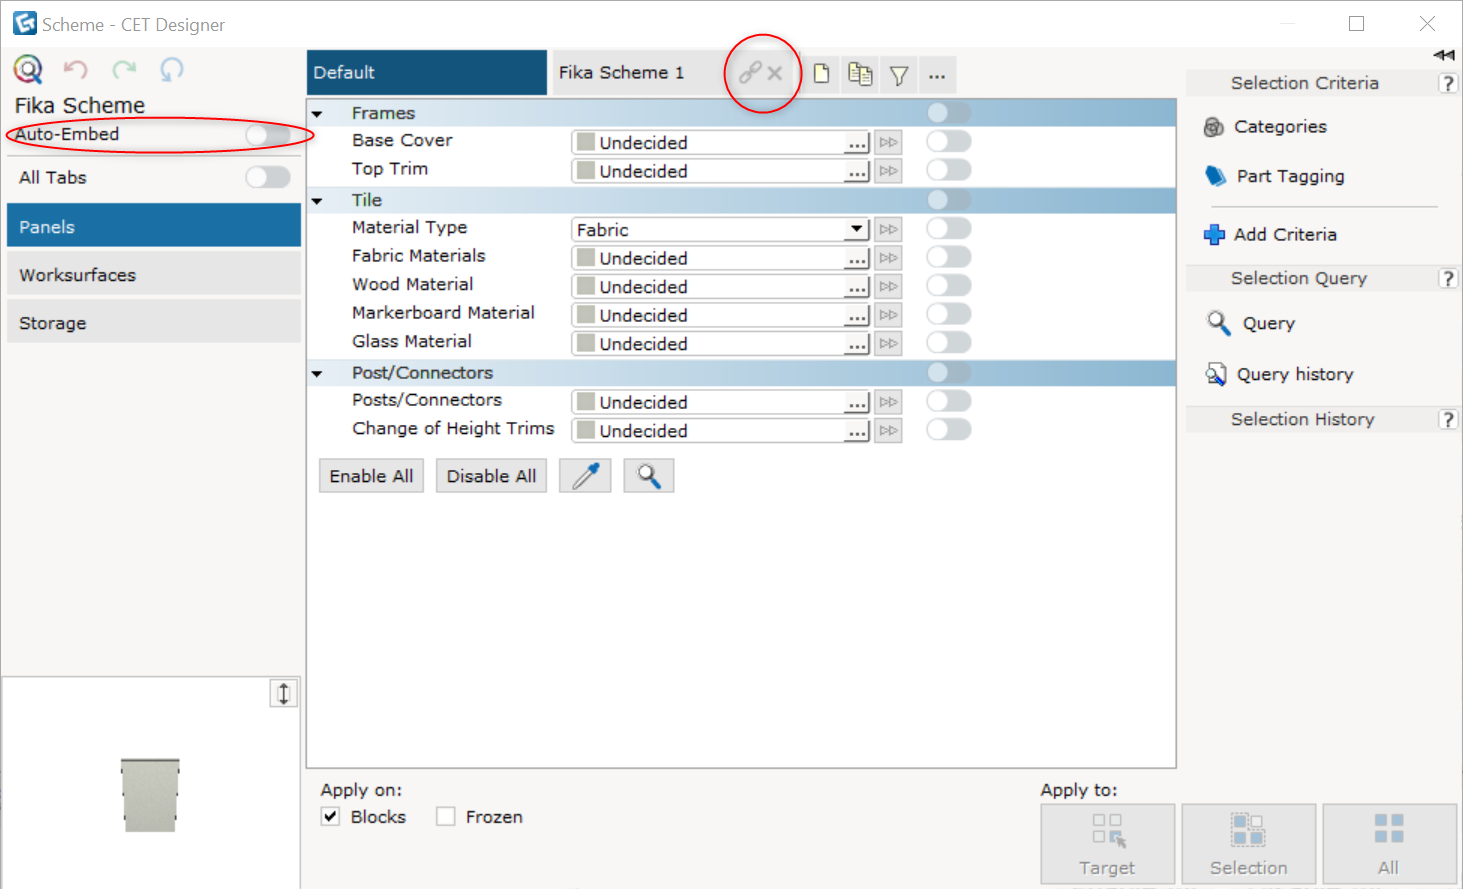Click the redo arrow icon
The width and height of the screenshot is (1463, 889).
coord(124,69)
